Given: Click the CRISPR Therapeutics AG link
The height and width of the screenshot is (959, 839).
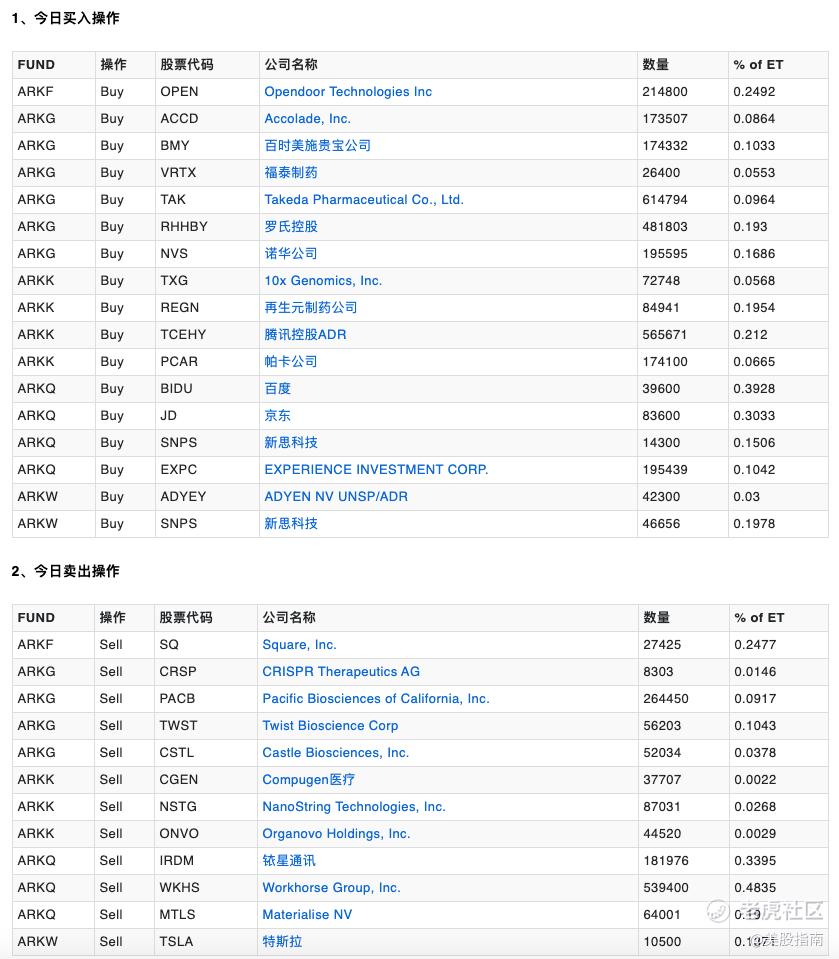Looking at the screenshot, I should tap(341, 672).
